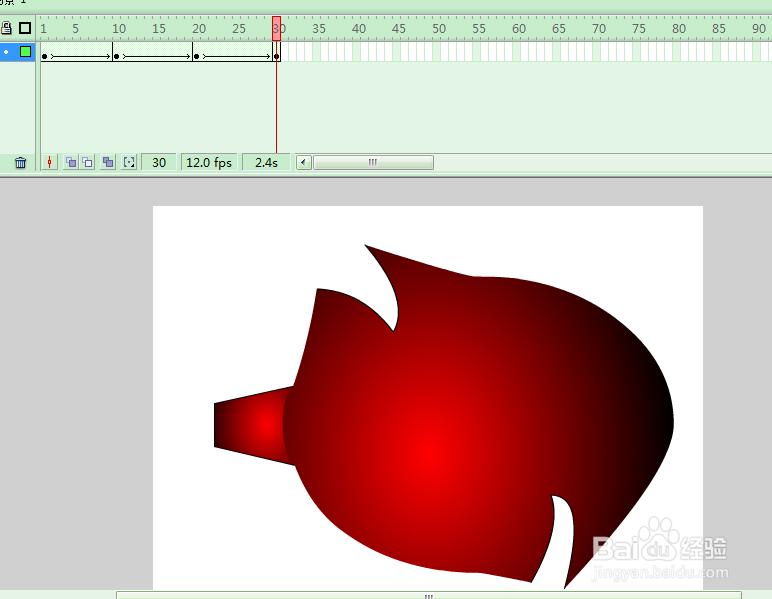Click the lock all layers icon
772x599 pixels.
click(6, 28)
